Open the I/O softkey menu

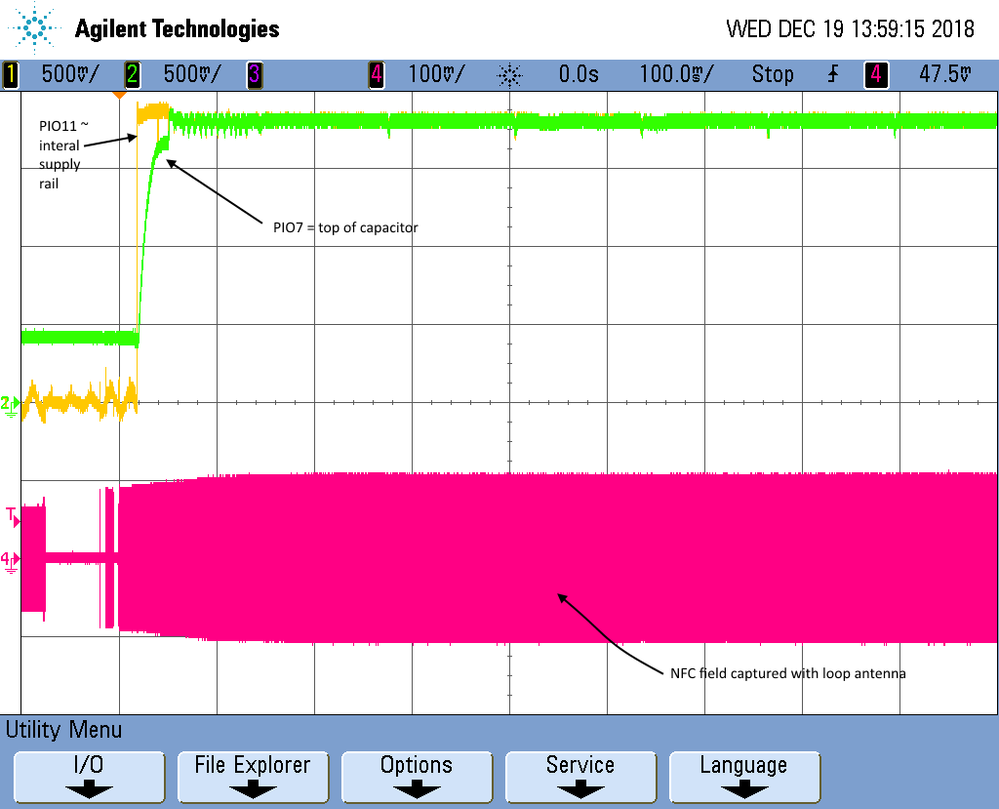[89, 777]
